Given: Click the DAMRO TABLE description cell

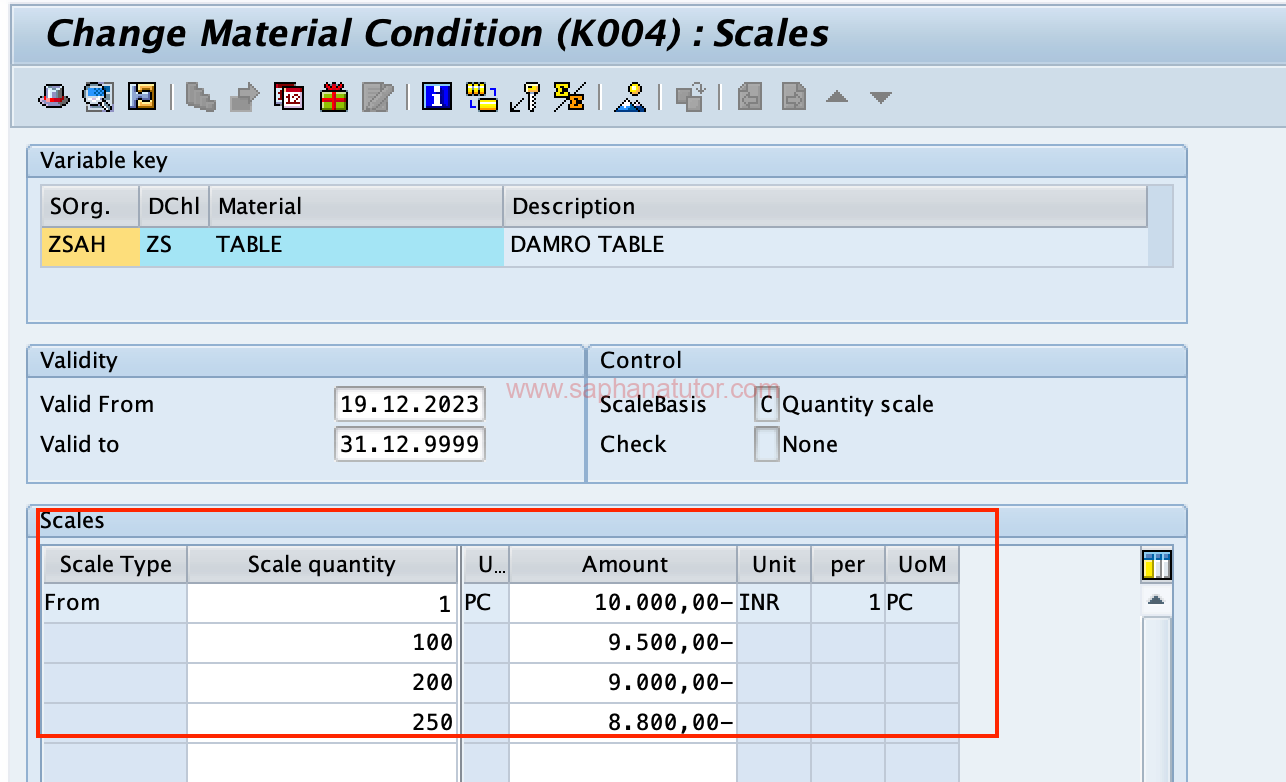Looking at the screenshot, I should (825, 245).
